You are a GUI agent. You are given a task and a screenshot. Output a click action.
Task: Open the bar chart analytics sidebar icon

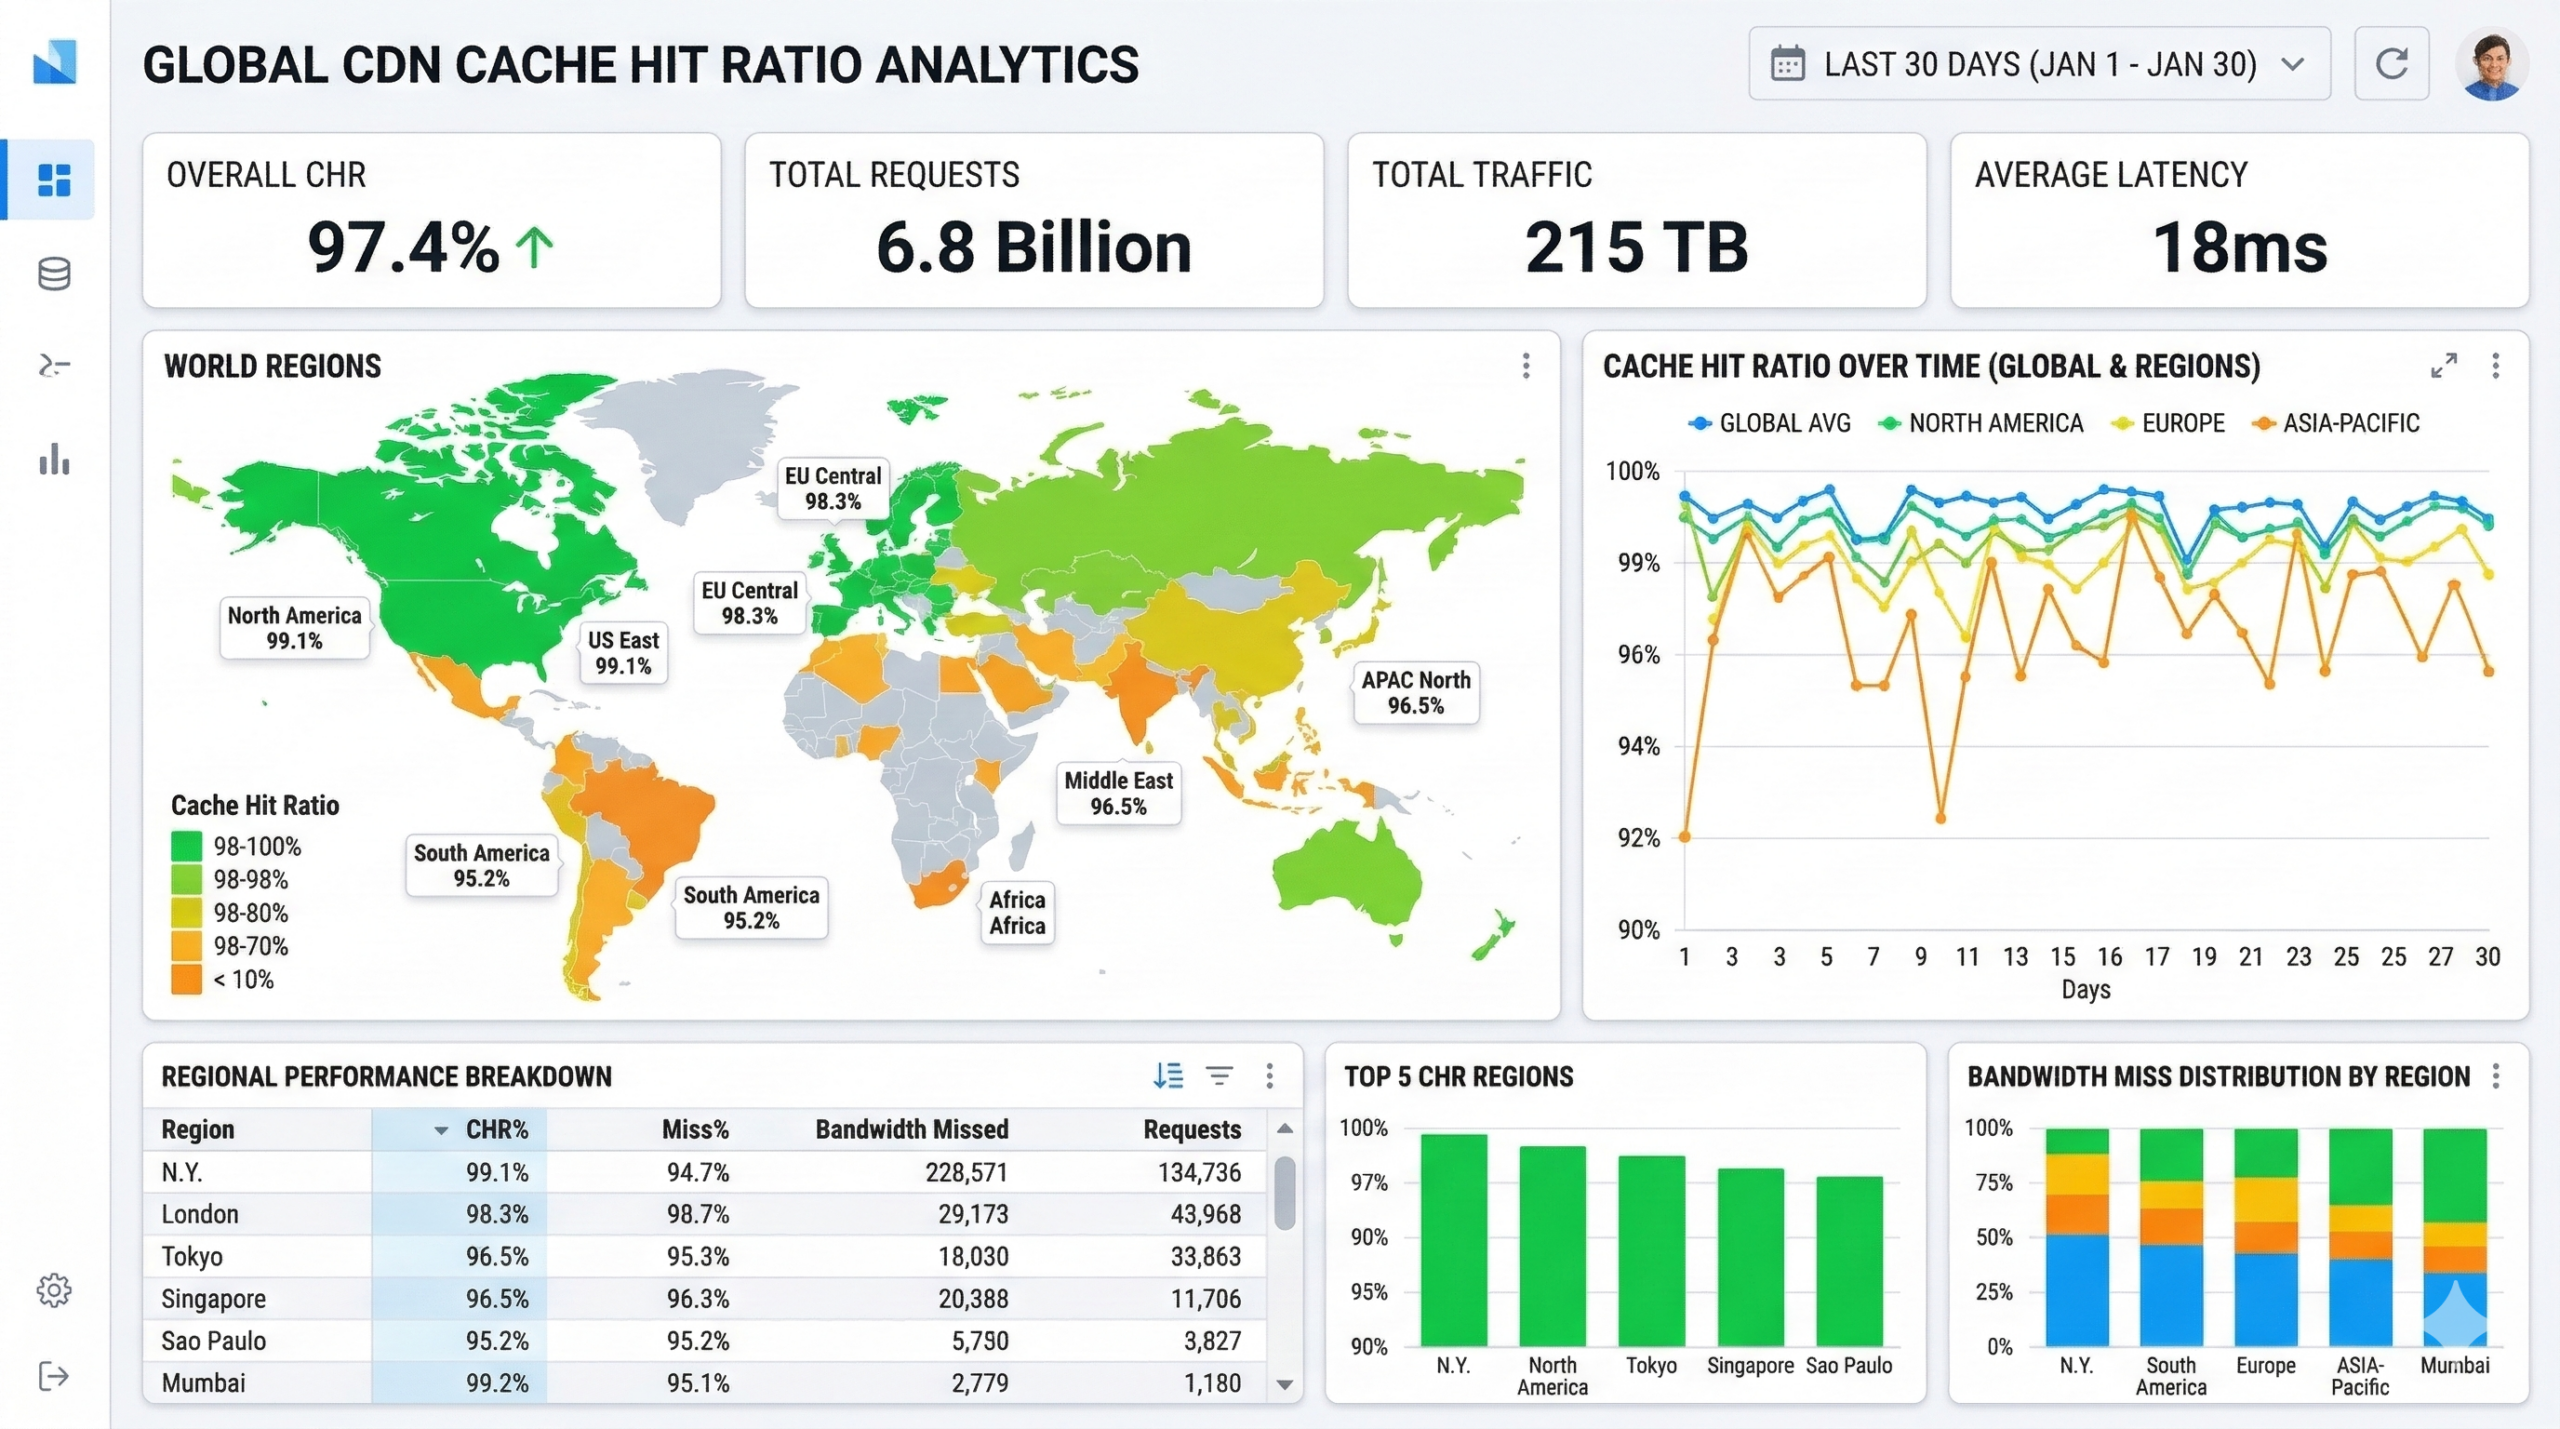pyautogui.click(x=54, y=459)
